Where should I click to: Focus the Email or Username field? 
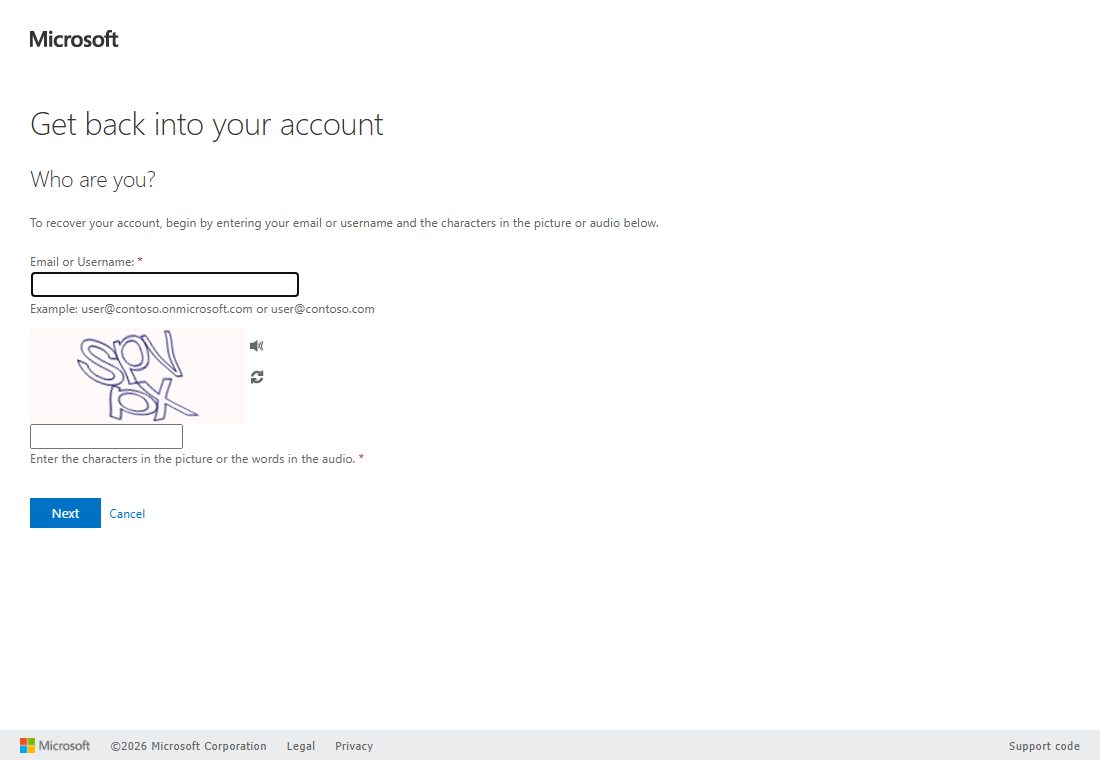[165, 284]
